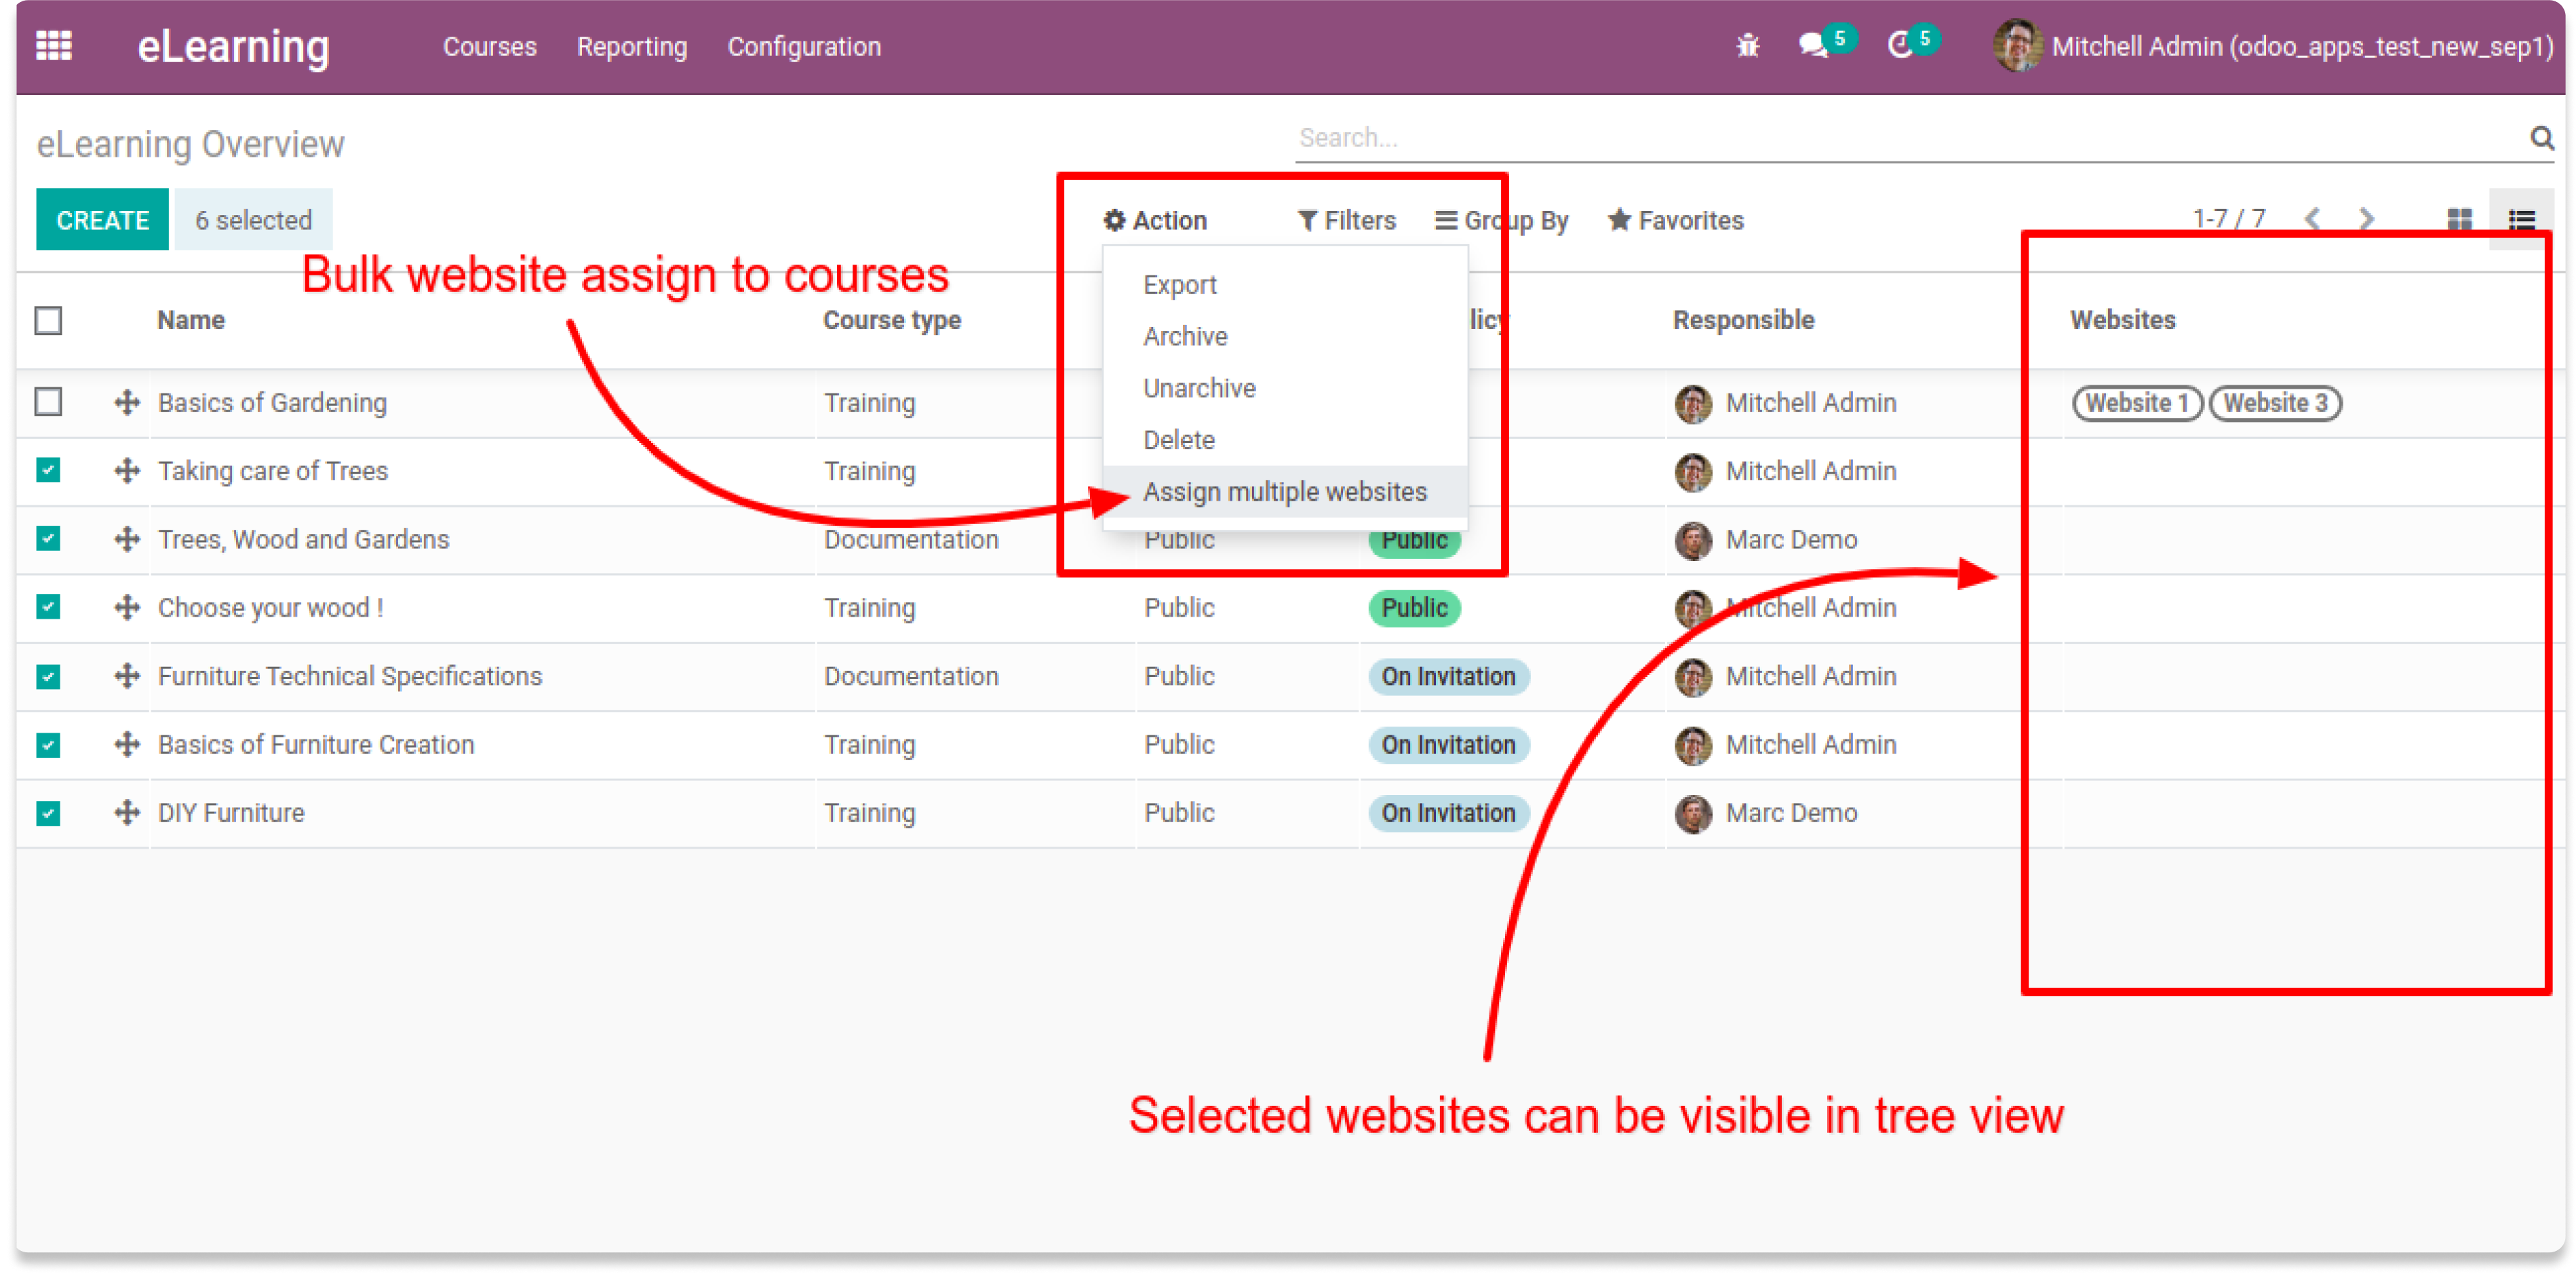Viewport: 2576px width, 1274px height.
Task: Check the Basics of Gardening checkbox
Action: pyautogui.click(x=48, y=402)
